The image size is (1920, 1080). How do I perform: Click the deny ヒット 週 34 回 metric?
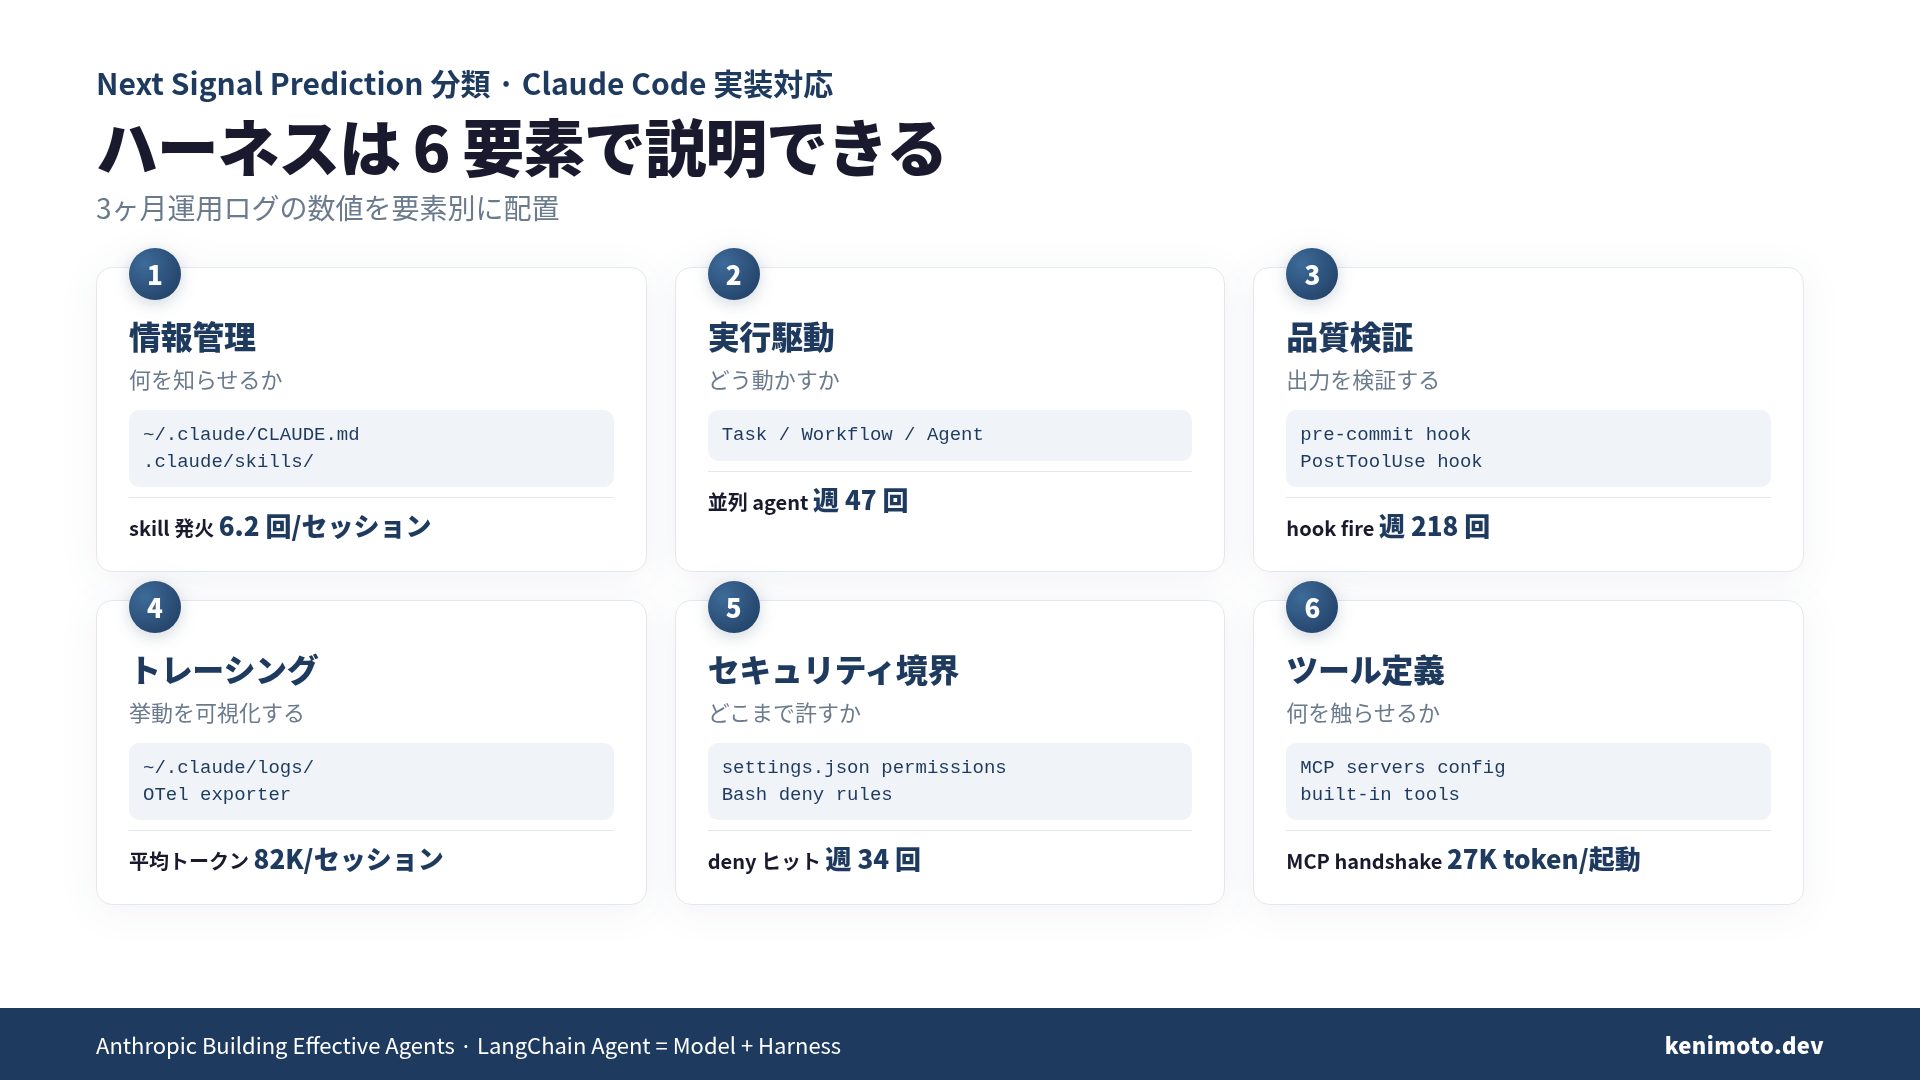(x=814, y=860)
